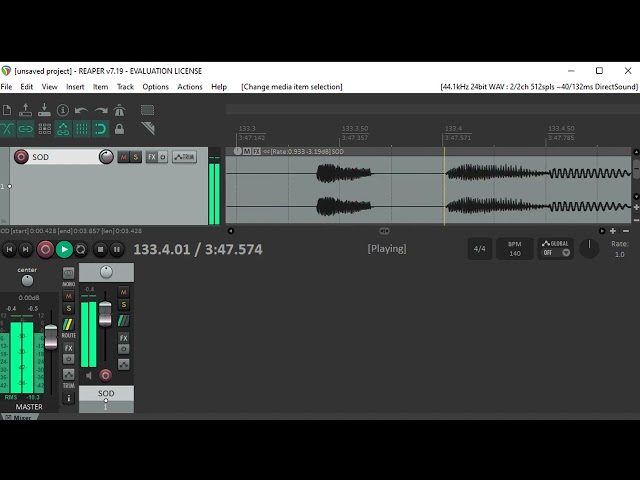Click the dashed rectangle selection icon

point(147,110)
